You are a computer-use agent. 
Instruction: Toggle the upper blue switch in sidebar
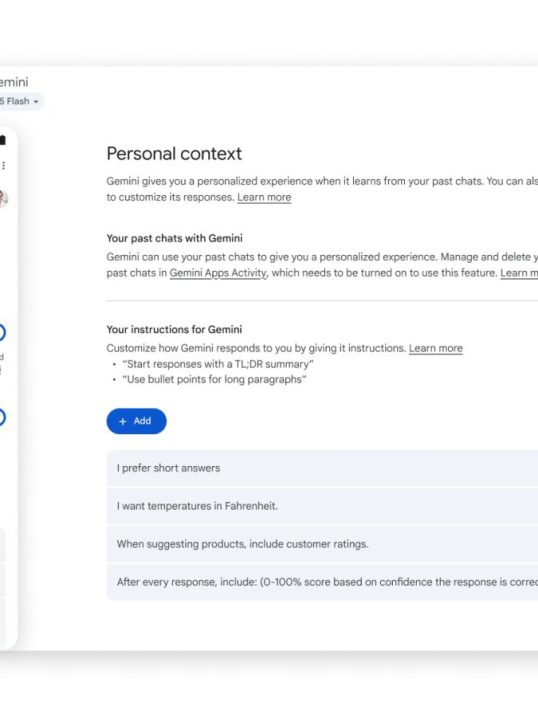click(x=2, y=332)
